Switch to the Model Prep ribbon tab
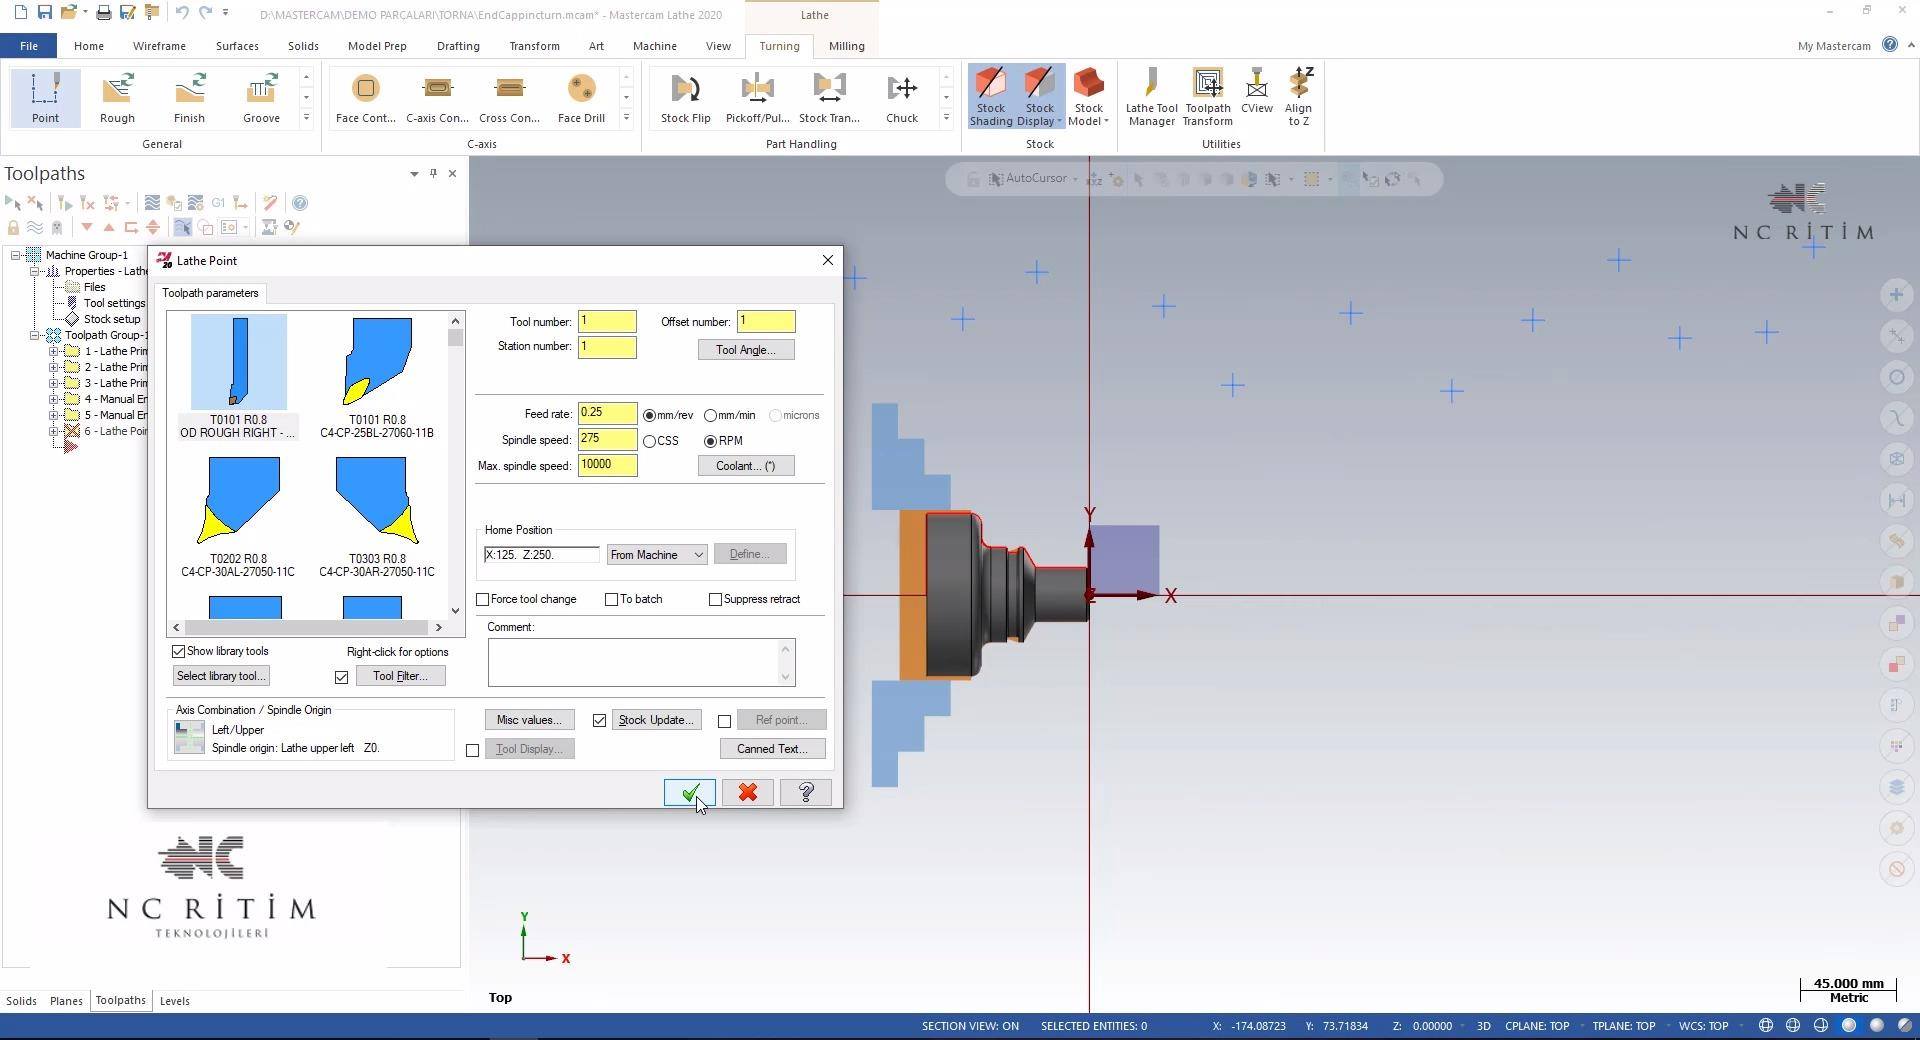 (377, 46)
